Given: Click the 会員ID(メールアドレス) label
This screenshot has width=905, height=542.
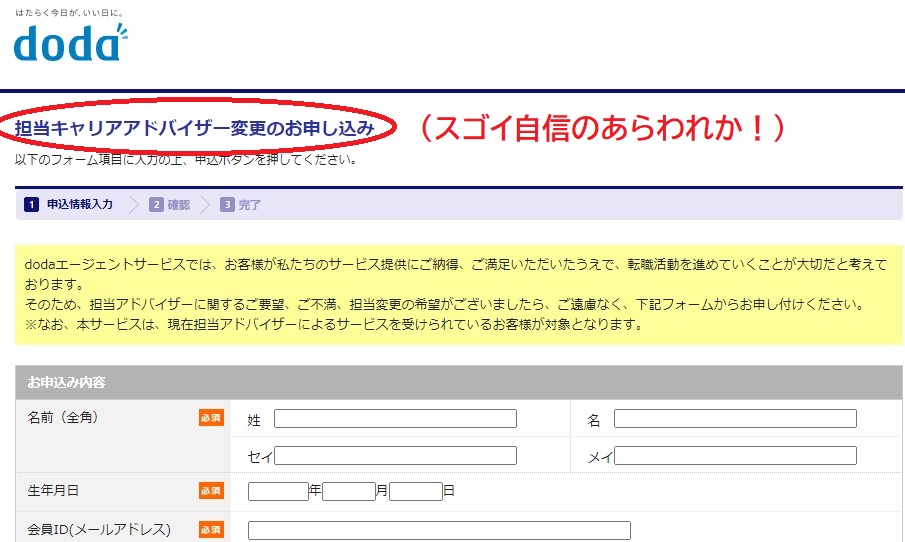Looking at the screenshot, I should pos(99,529).
